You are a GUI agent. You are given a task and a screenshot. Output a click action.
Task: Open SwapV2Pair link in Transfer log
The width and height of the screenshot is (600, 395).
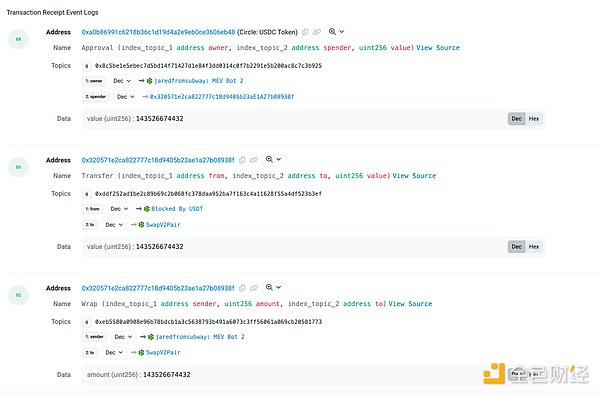tap(163, 225)
